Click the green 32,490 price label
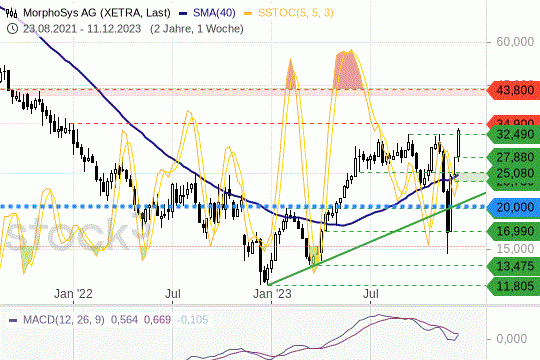 [x=513, y=134]
